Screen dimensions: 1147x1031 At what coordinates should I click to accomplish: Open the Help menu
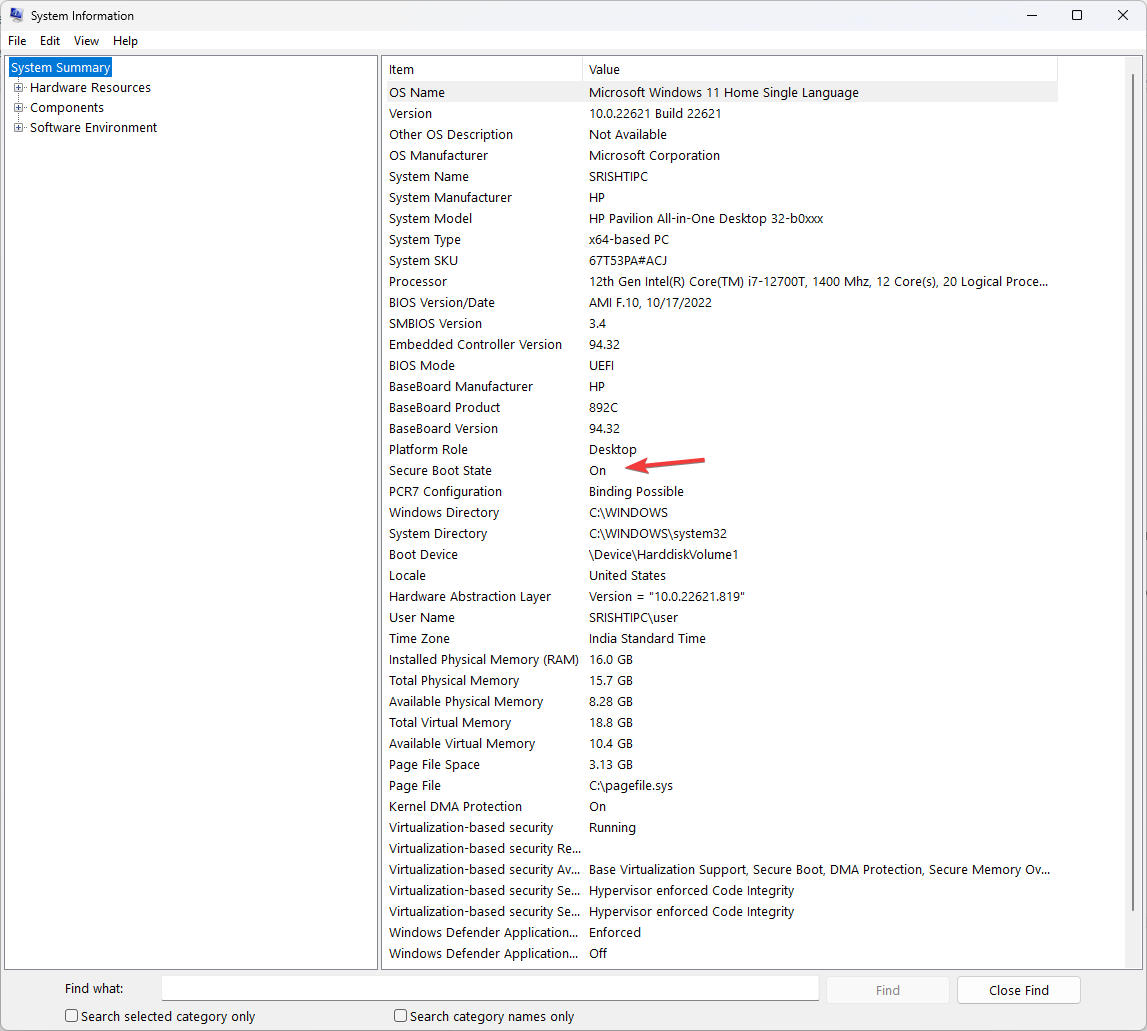(x=125, y=41)
